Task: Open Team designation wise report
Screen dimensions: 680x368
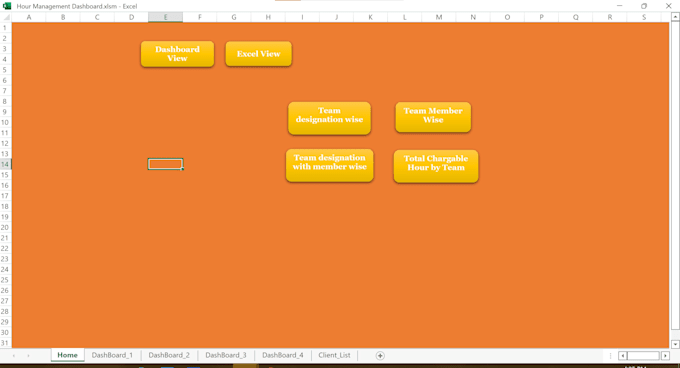Action: point(329,118)
